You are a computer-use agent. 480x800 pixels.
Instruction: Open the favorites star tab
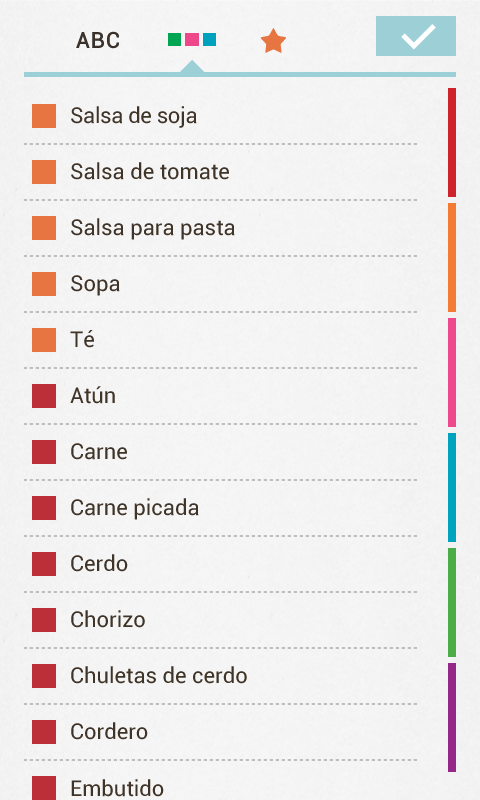coord(273,41)
